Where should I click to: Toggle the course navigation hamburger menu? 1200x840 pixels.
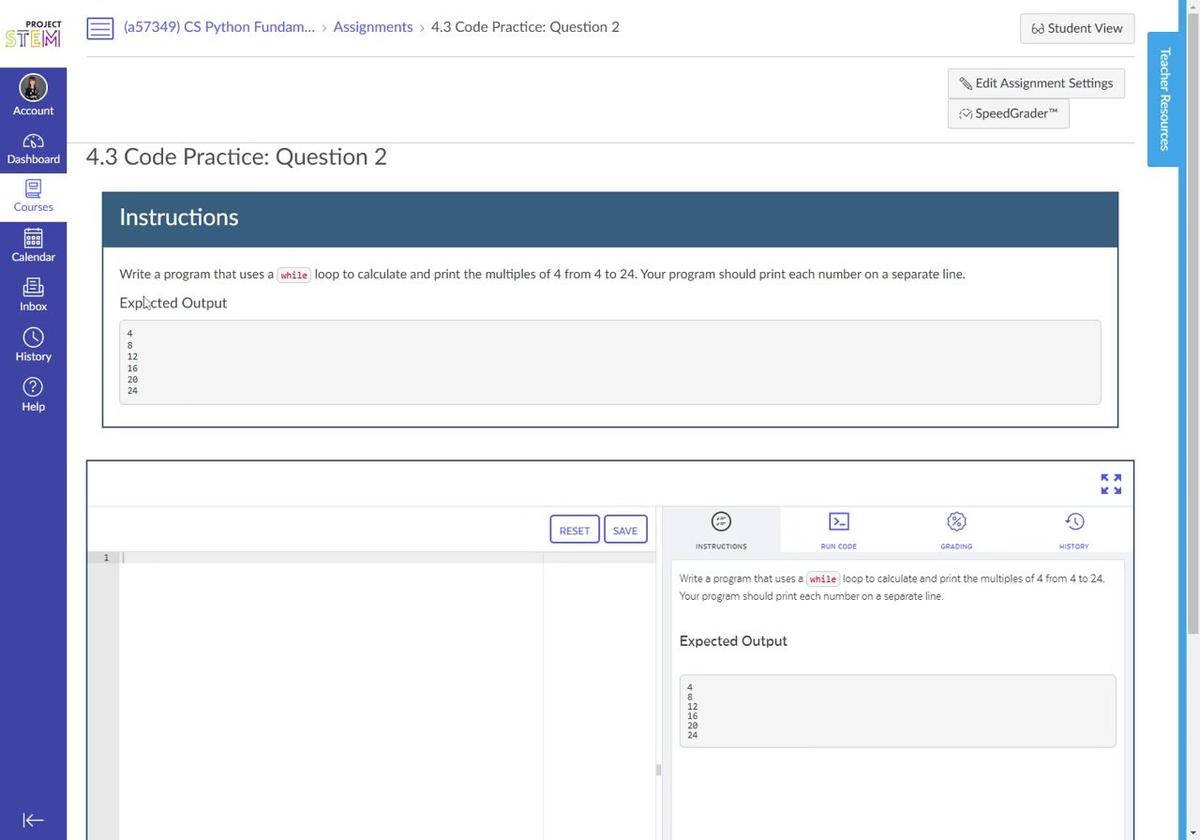pos(100,28)
